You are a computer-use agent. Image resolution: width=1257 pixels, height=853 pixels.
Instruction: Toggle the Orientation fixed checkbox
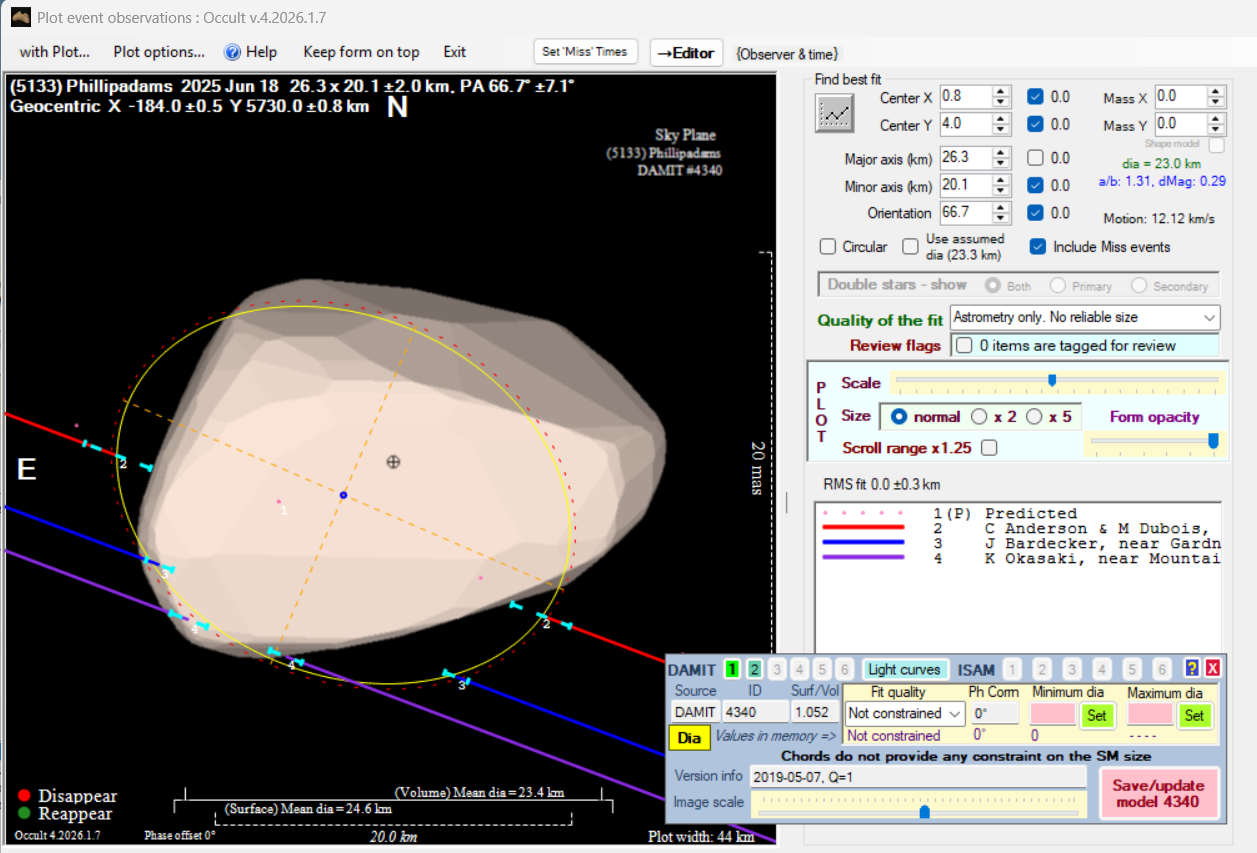pyautogui.click(x=1036, y=213)
